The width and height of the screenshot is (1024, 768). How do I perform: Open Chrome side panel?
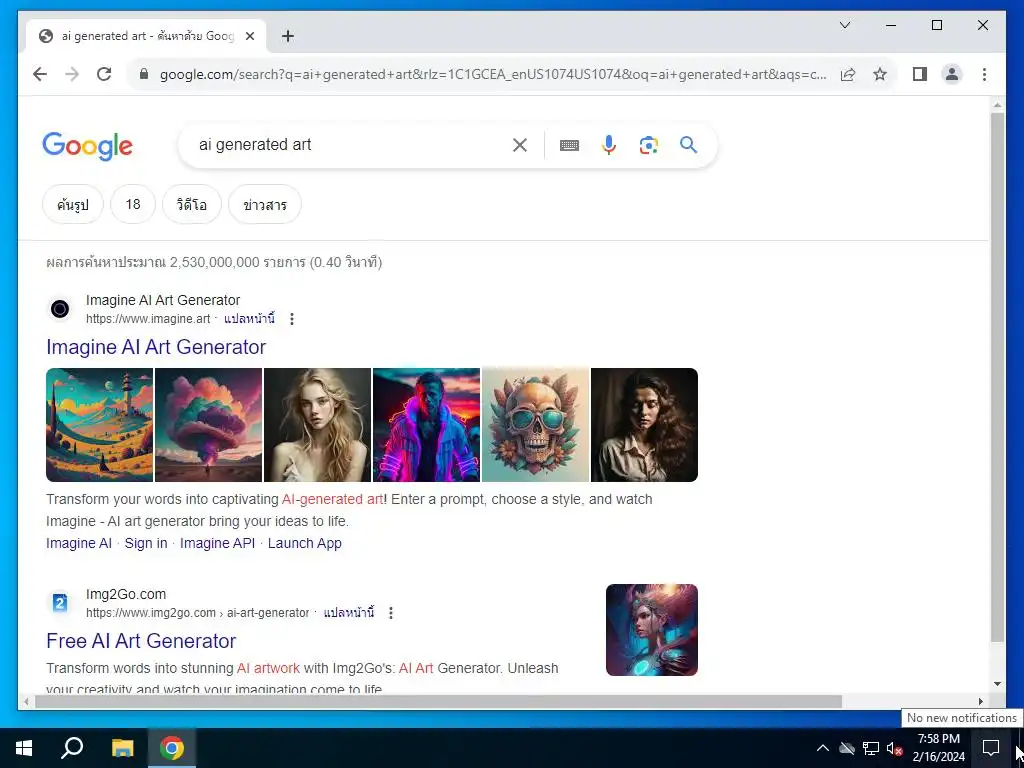tap(920, 74)
